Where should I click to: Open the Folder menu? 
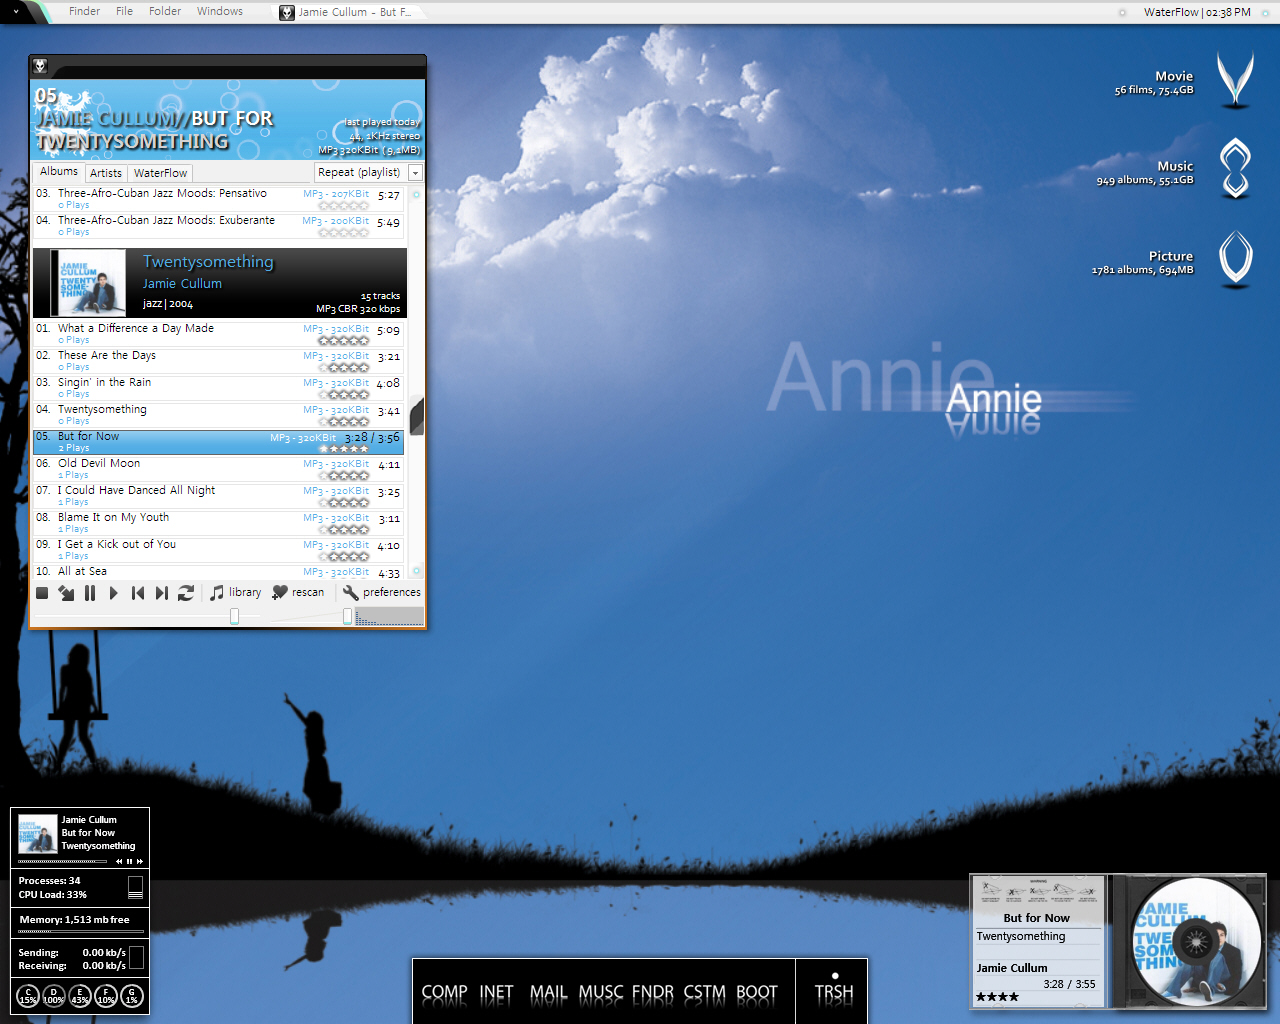165,11
